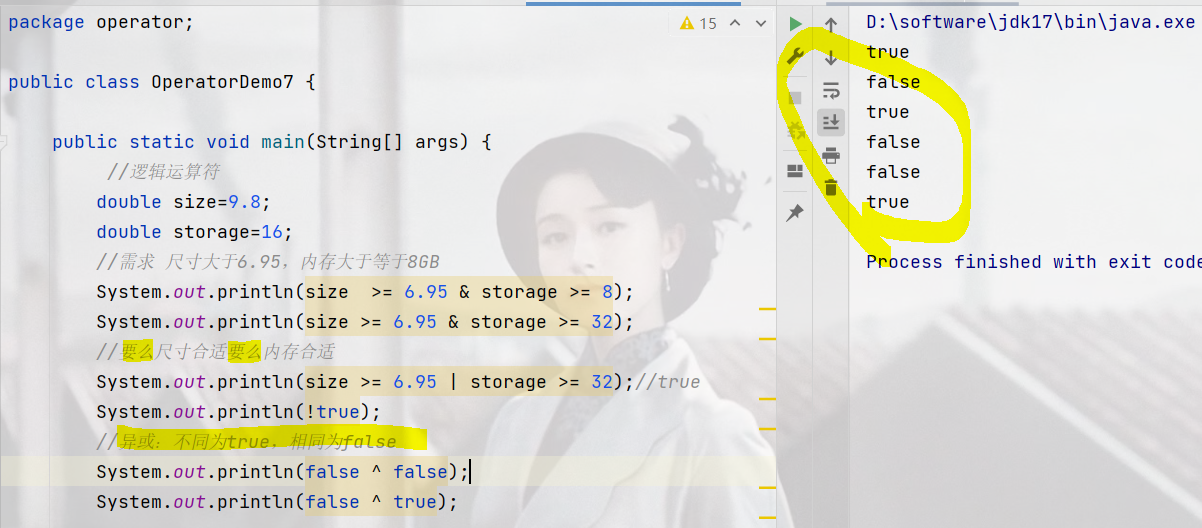The height and width of the screenshot is (528, 1202).
Task: Click the exit/bug icon below the stop button
Action: [x=795, y=130]
